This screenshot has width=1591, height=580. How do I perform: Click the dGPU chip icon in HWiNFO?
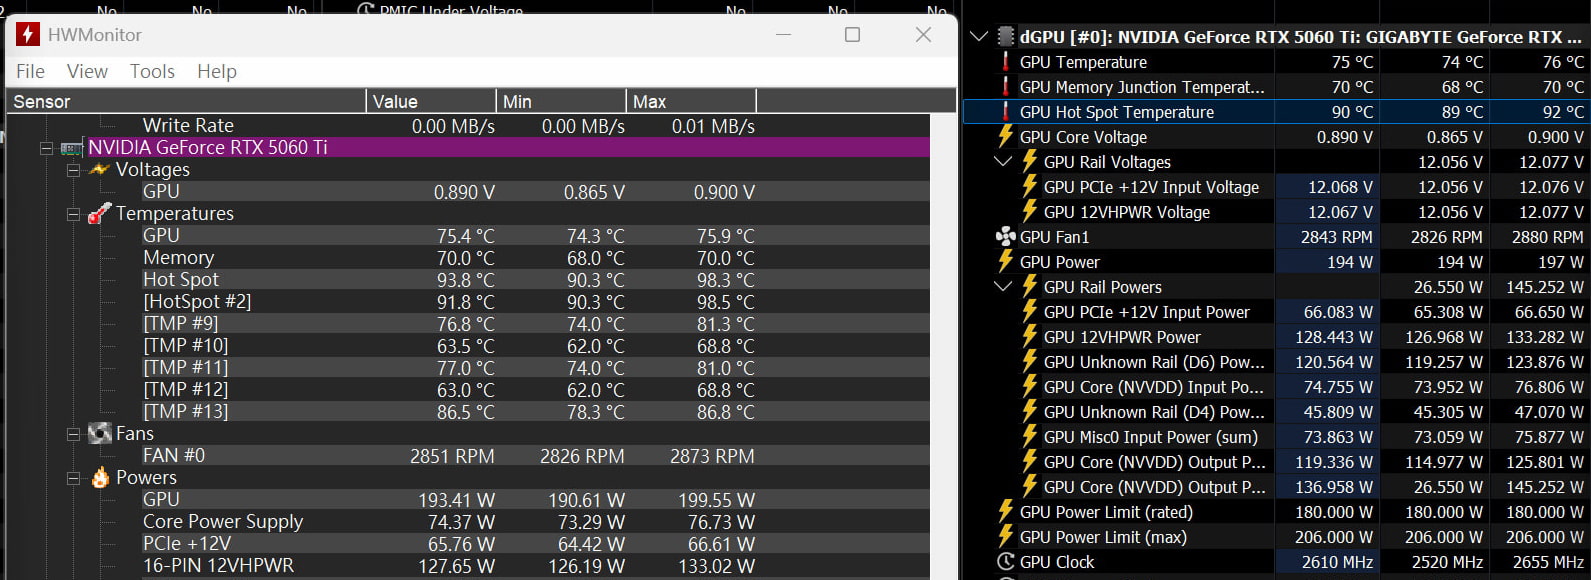tap(1006, 37)
